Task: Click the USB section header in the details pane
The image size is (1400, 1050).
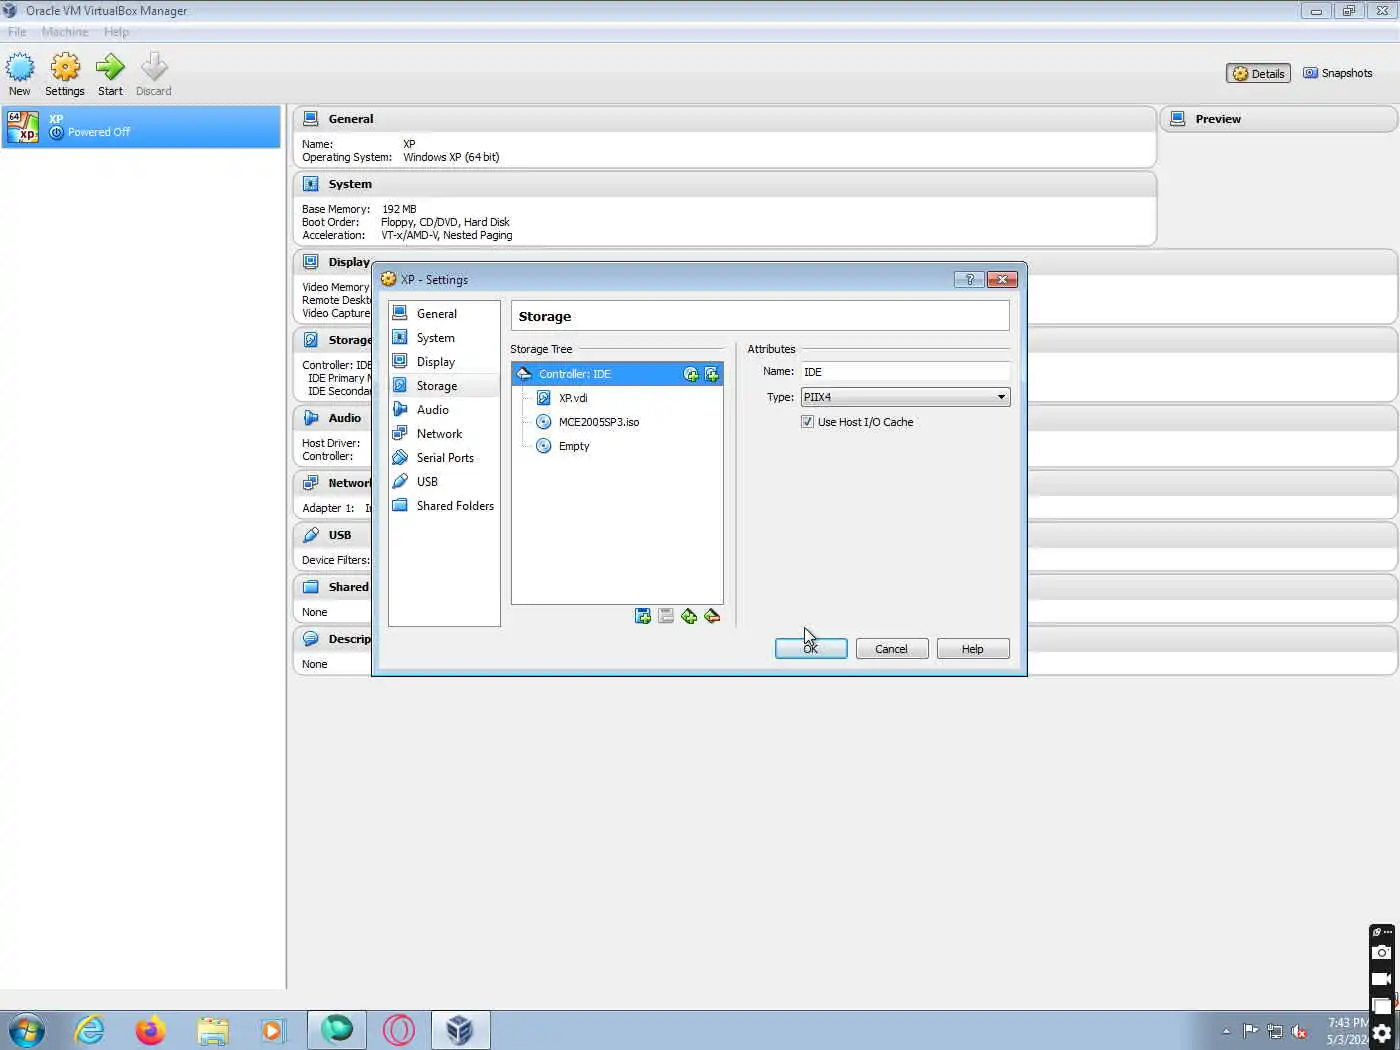Action: point(333,535)
